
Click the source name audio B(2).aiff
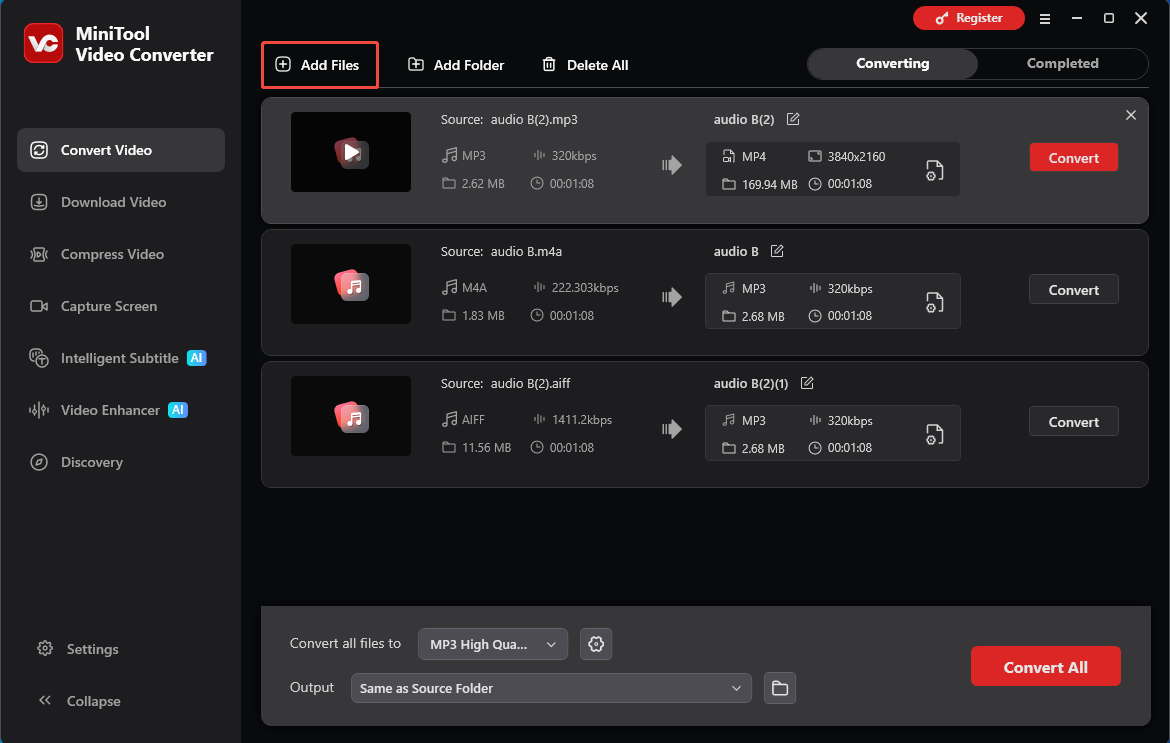[x=531, y=383]
